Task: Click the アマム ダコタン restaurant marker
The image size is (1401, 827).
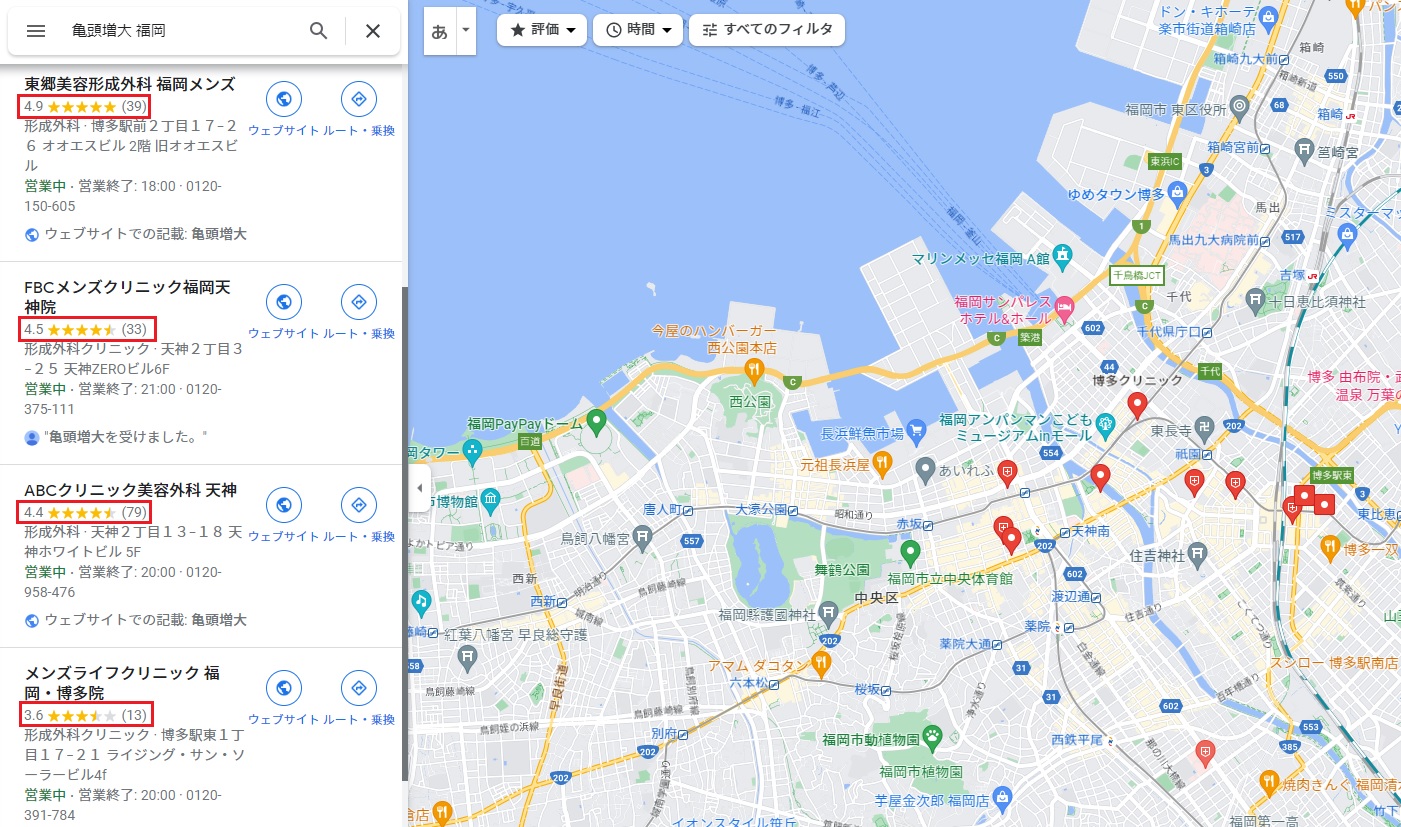Action: (821, 663)
